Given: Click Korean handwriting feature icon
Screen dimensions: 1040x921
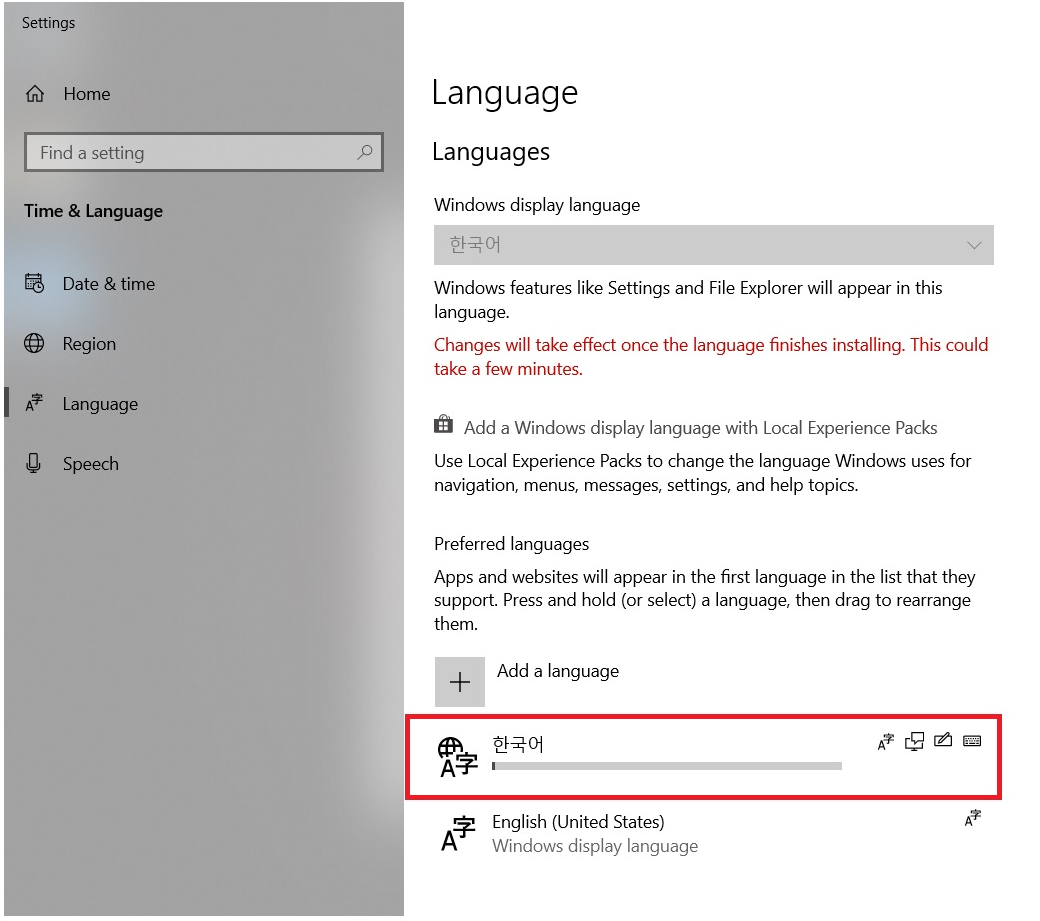Looking at the screenshot, I should 943,740.
